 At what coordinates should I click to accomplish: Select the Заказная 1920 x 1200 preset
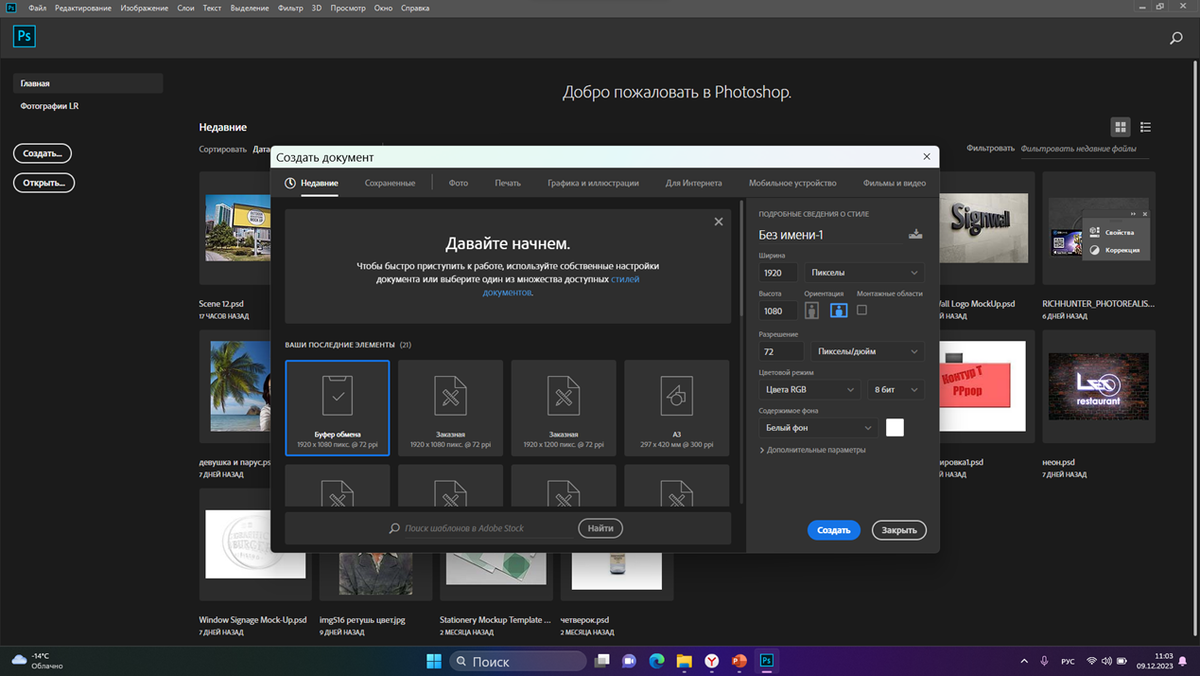coord(564,408)
